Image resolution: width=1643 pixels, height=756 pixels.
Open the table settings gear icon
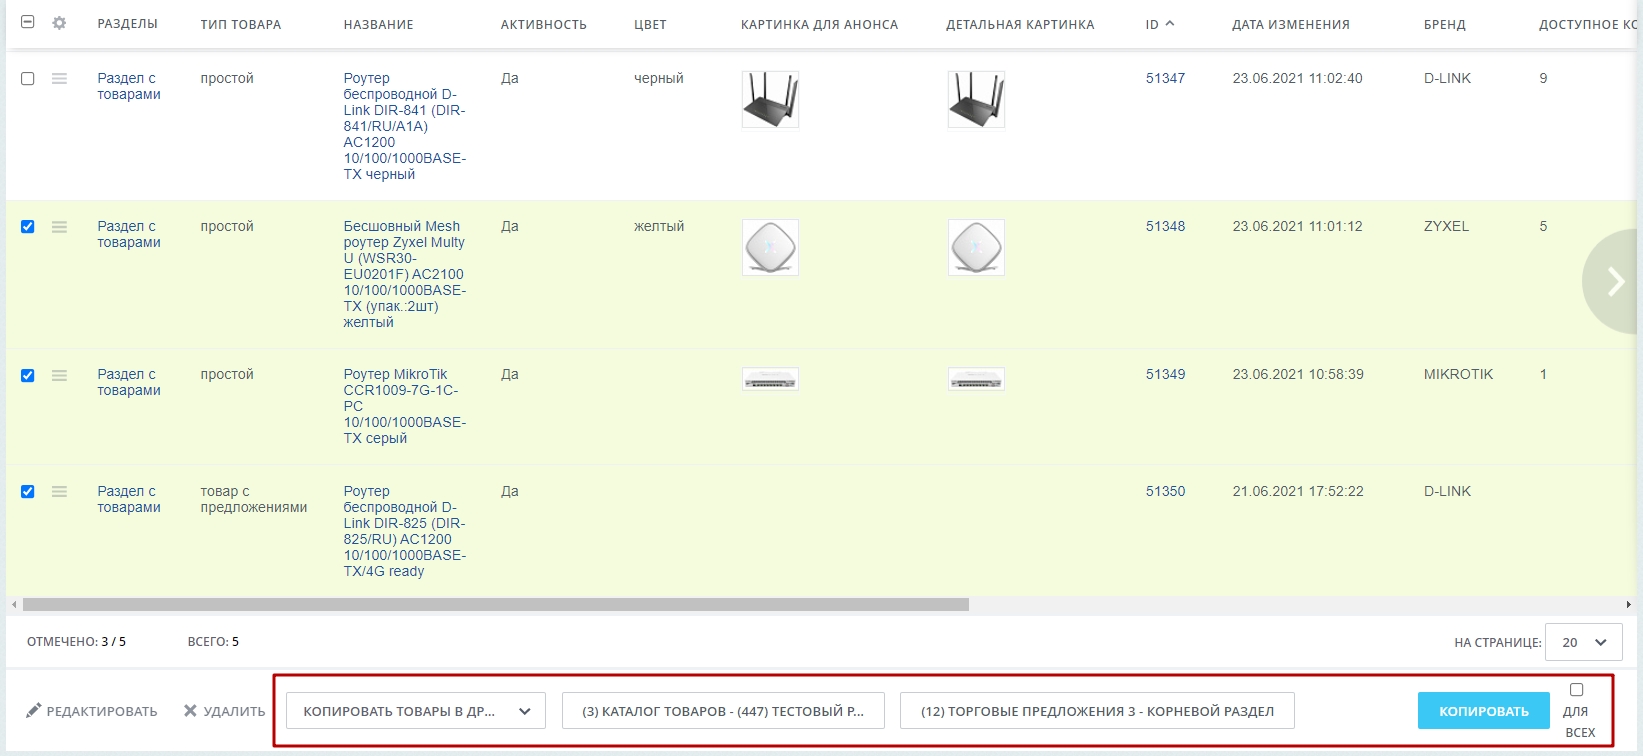[x=59, y=23]
